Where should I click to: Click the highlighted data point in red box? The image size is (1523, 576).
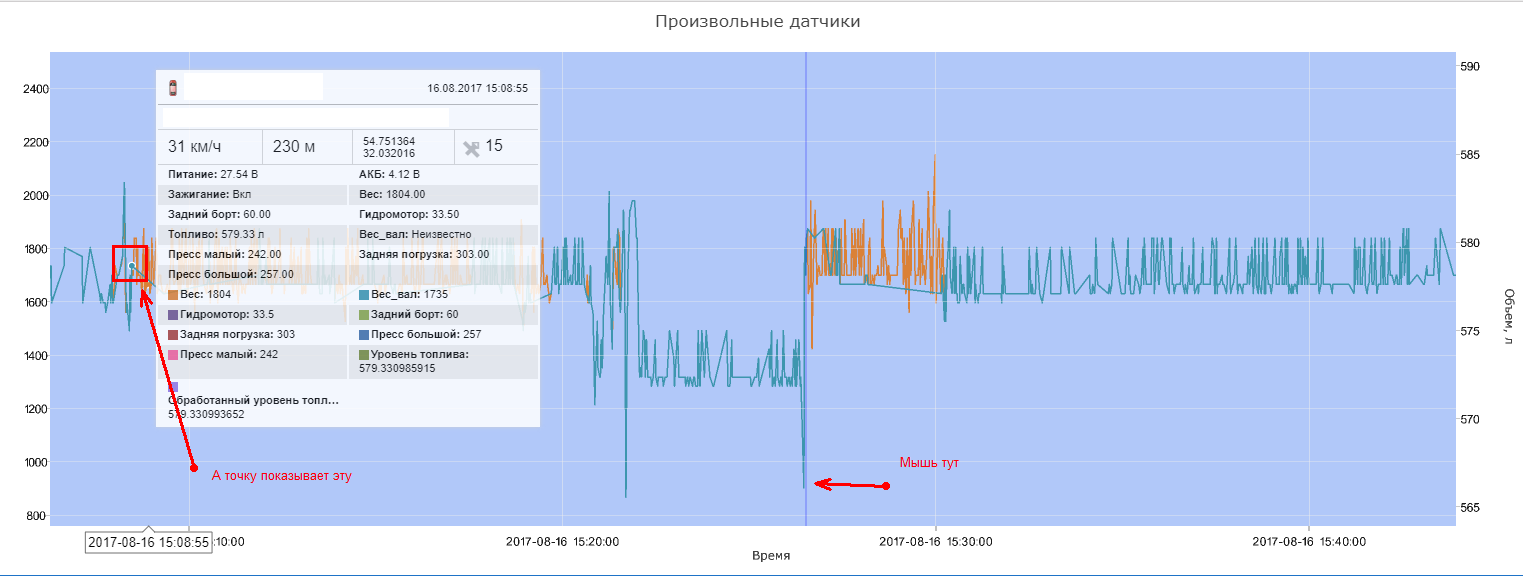(131, 265)
